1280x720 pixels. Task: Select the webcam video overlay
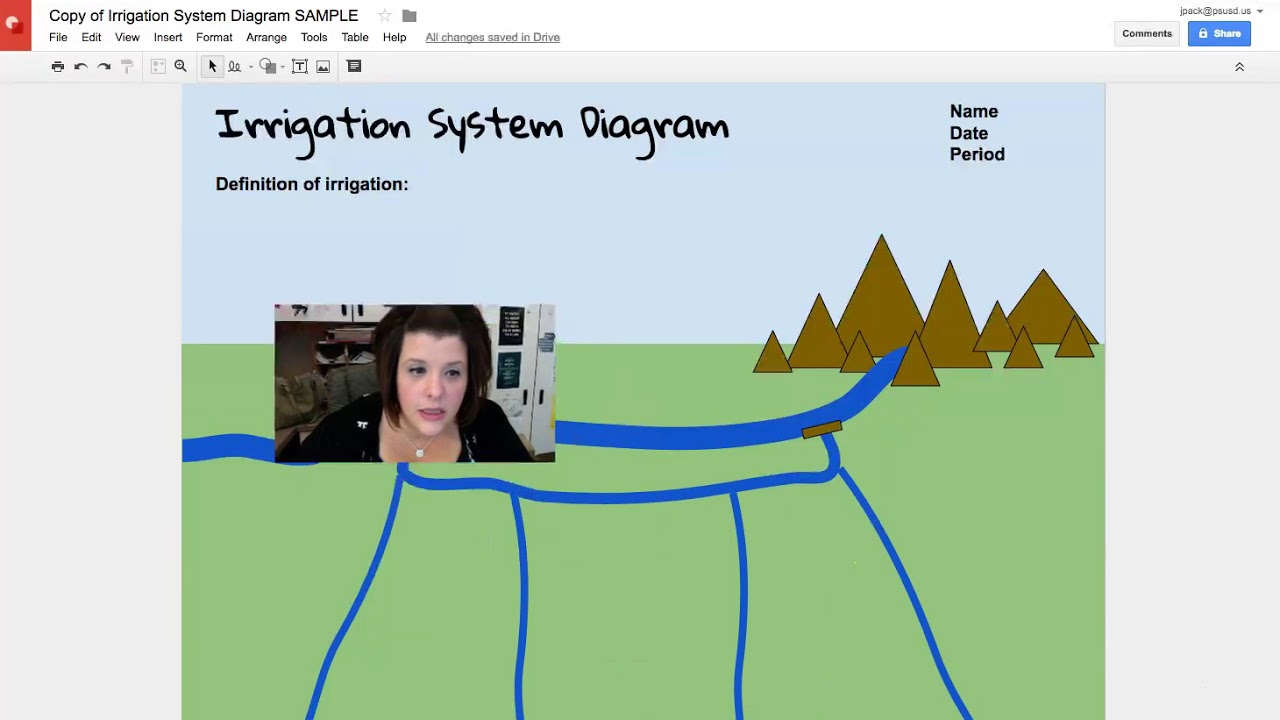414,383
